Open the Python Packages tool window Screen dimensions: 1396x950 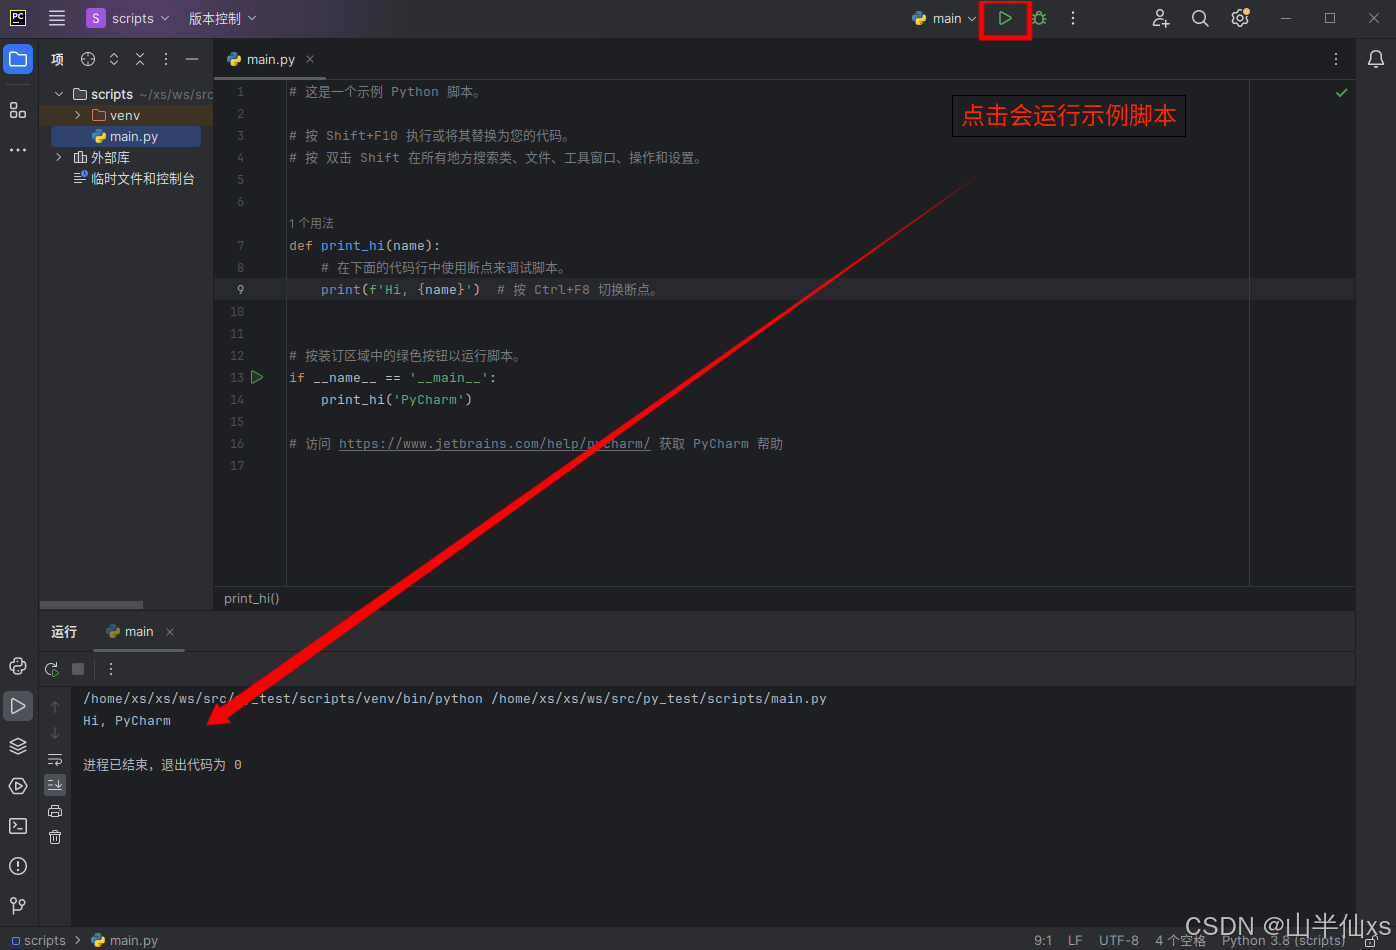click(x=18, y=666)
